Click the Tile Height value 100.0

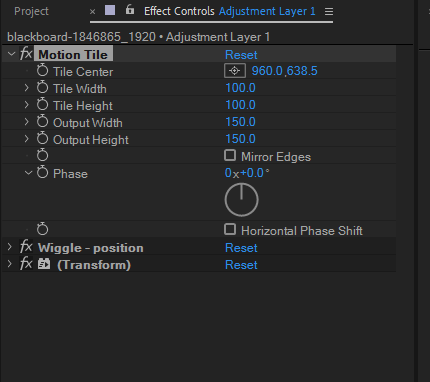pos(240,105)
